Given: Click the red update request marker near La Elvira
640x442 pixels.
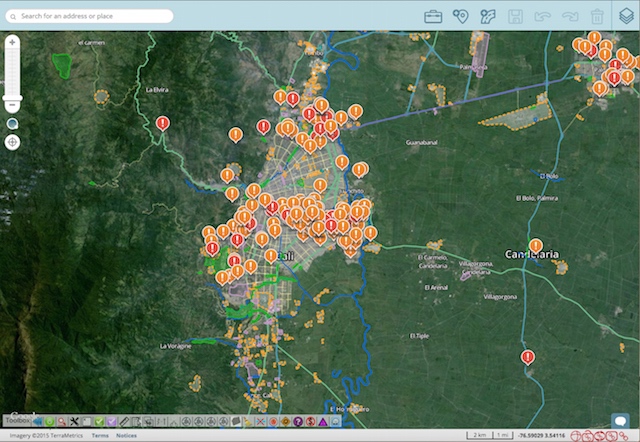Looking at the screenshot, I should (163, 123).
